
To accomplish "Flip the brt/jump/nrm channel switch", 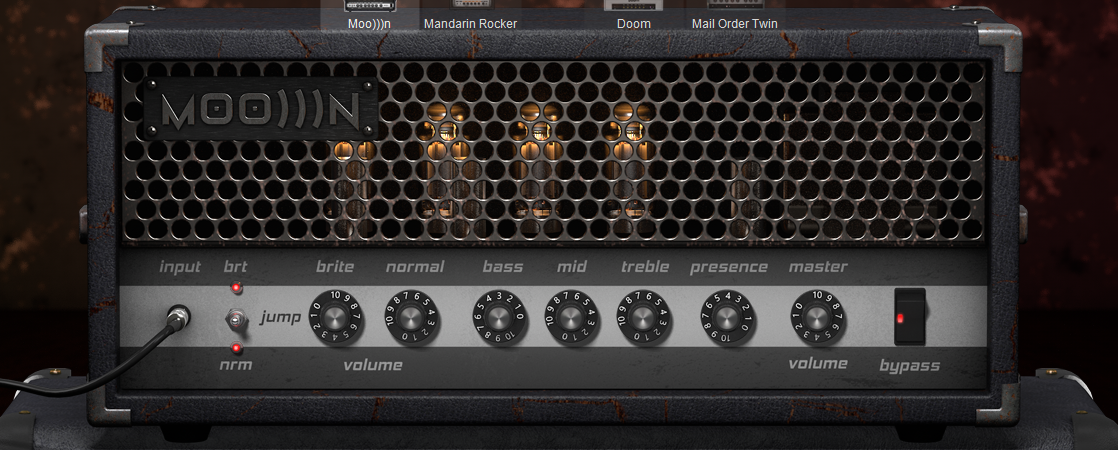I will (x=235, y=319).
